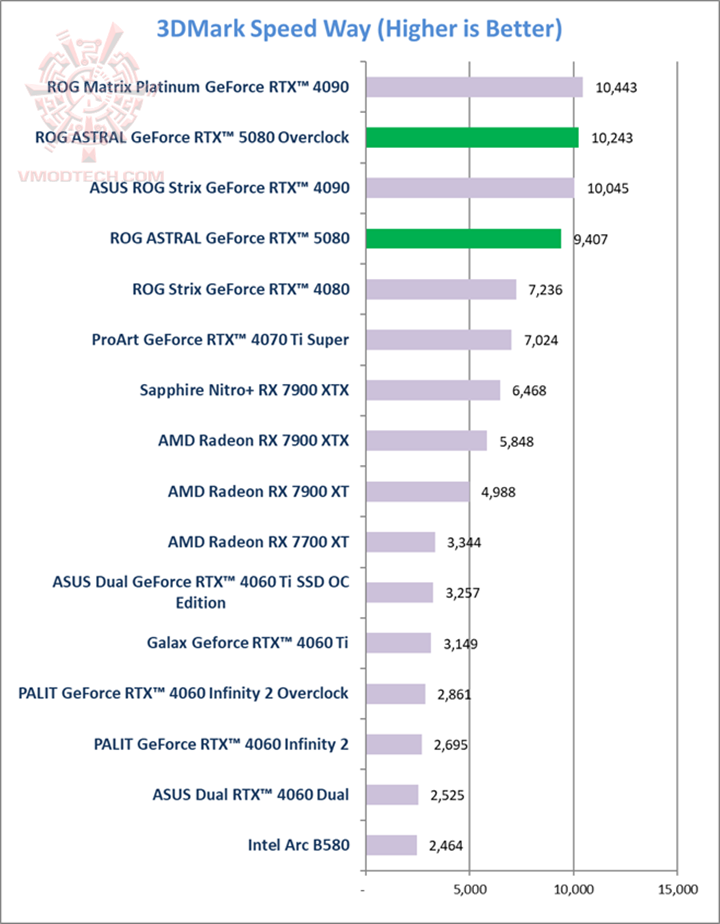Click the green bar for RTX 5080 Overclock

coord(472,138)
